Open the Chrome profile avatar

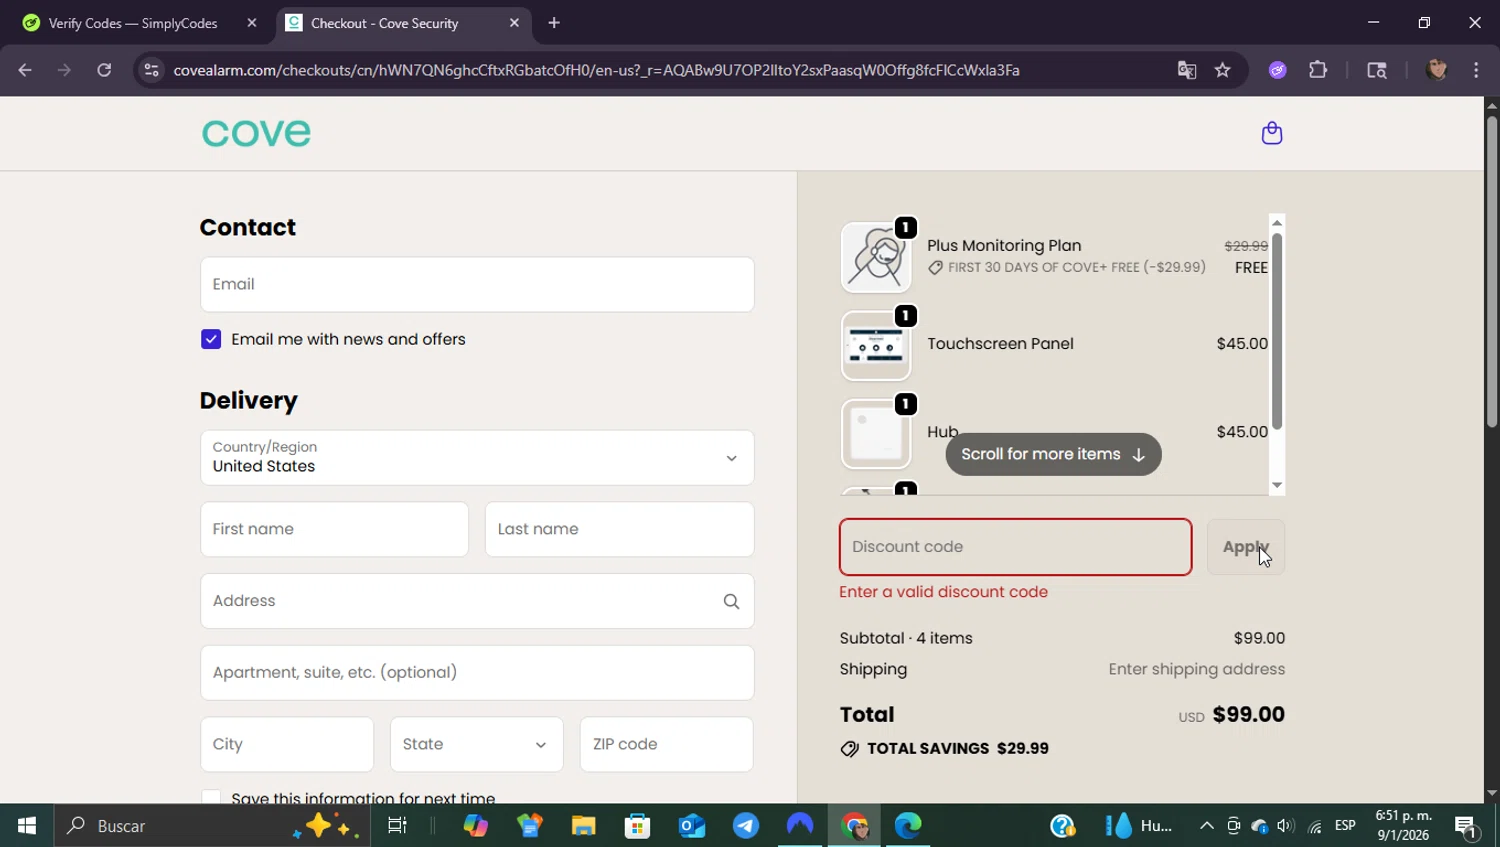[1437, 70]
